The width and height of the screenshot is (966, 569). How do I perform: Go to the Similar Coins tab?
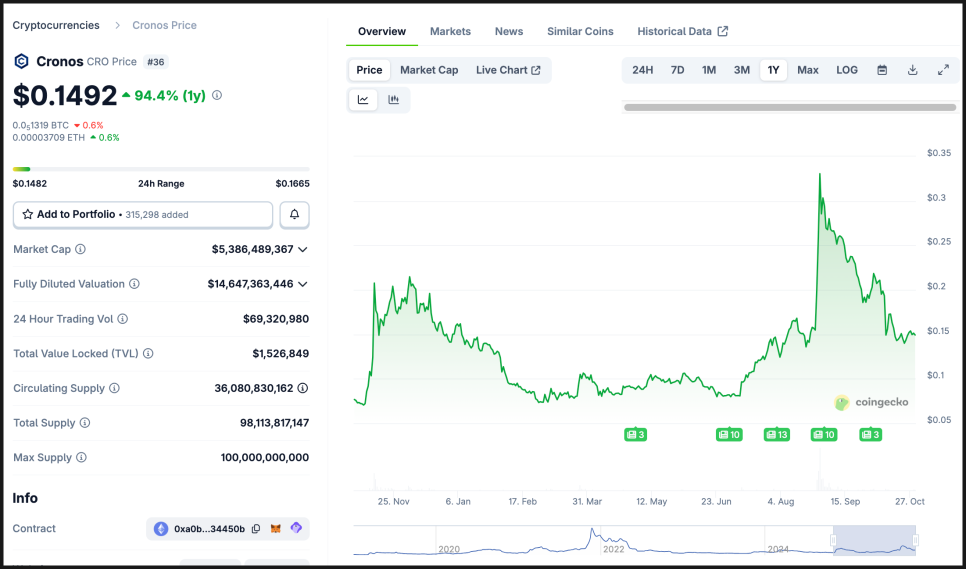[580, 31]
